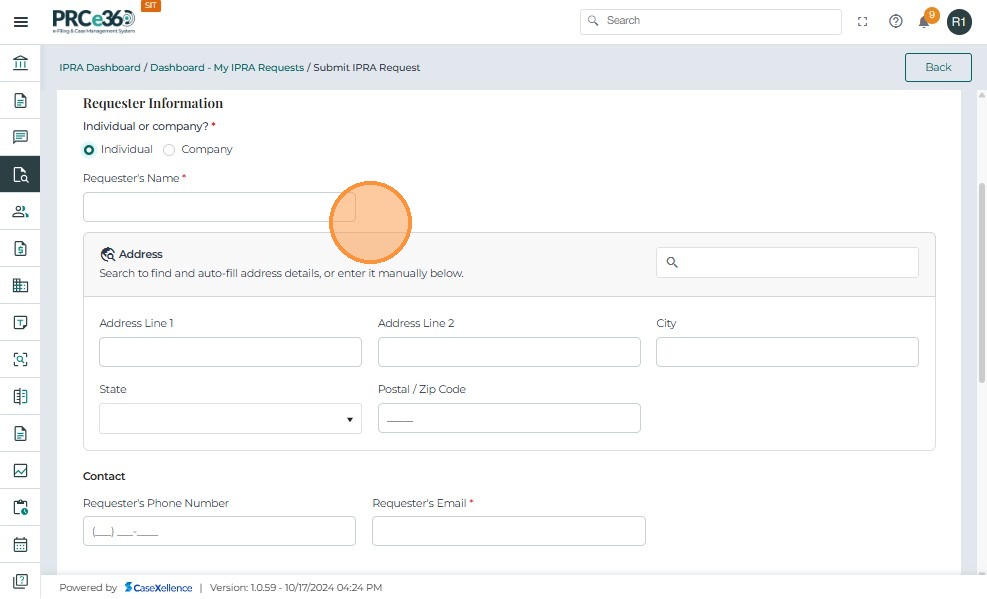Toggle fullscreen mode icon
987x599 pixels.
[863, 21]
